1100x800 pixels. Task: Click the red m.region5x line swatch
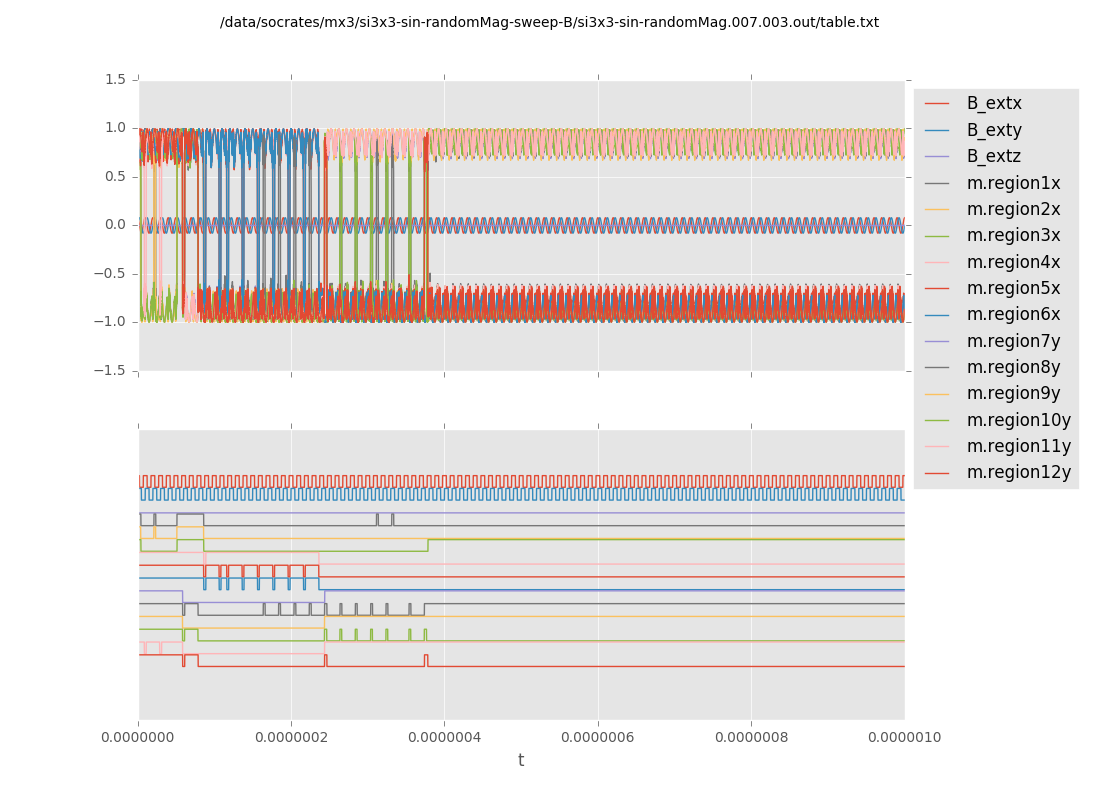[937, 289]
